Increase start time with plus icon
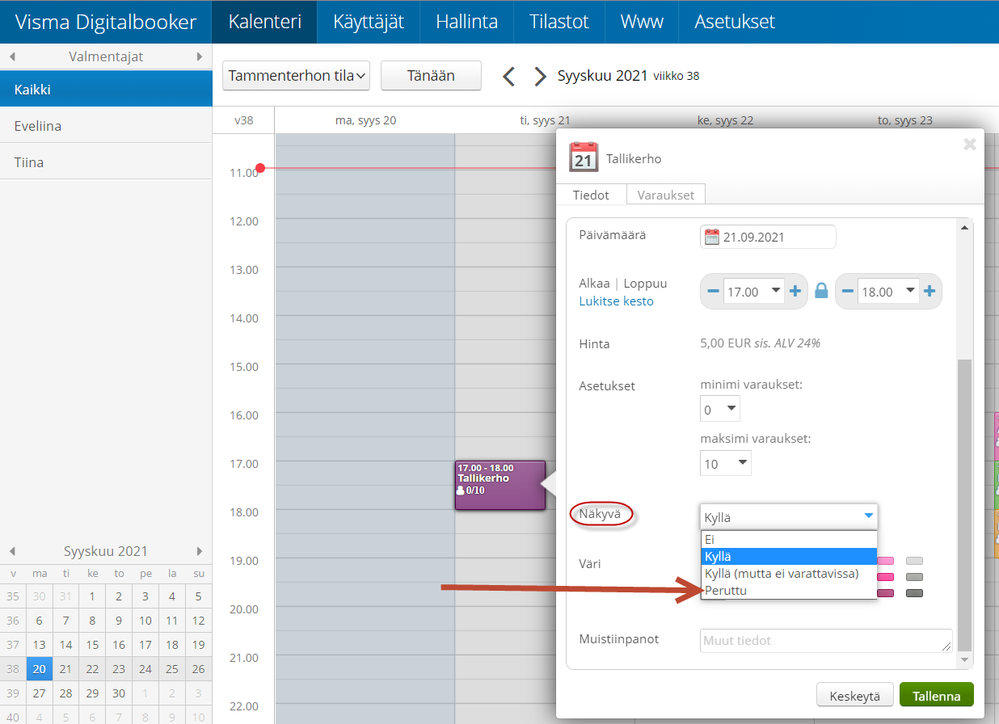The image size is (999, 724). pyautogui.click(x=795, y=291)
